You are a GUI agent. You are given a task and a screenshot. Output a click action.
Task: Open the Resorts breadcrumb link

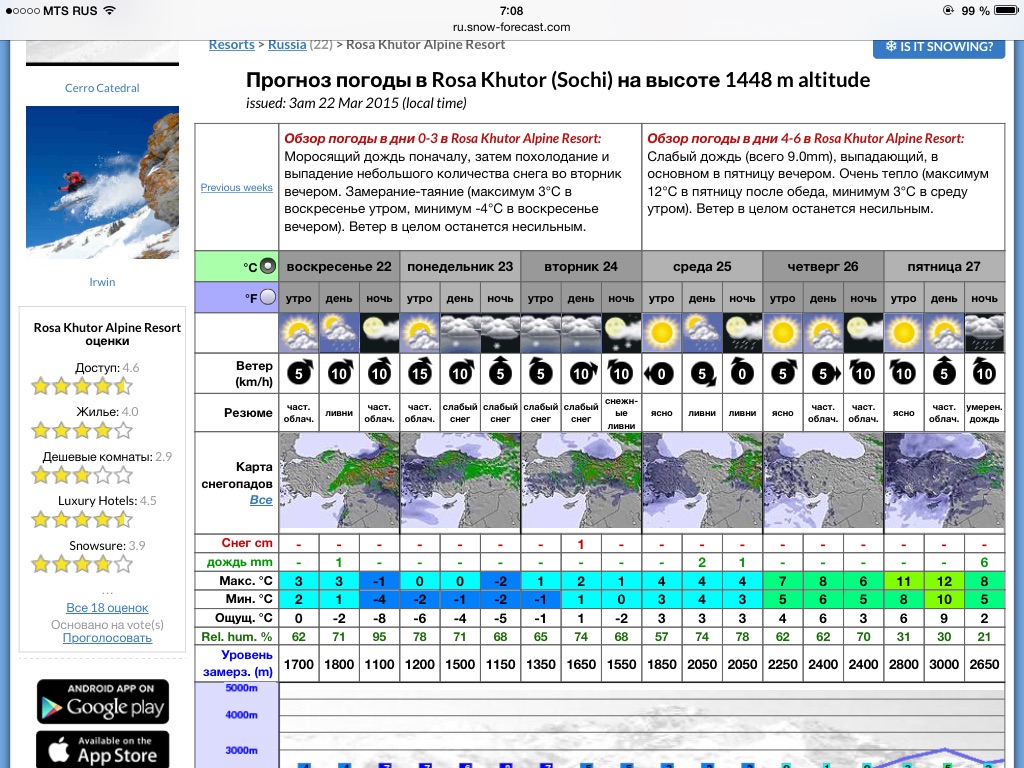click(231, 45)
